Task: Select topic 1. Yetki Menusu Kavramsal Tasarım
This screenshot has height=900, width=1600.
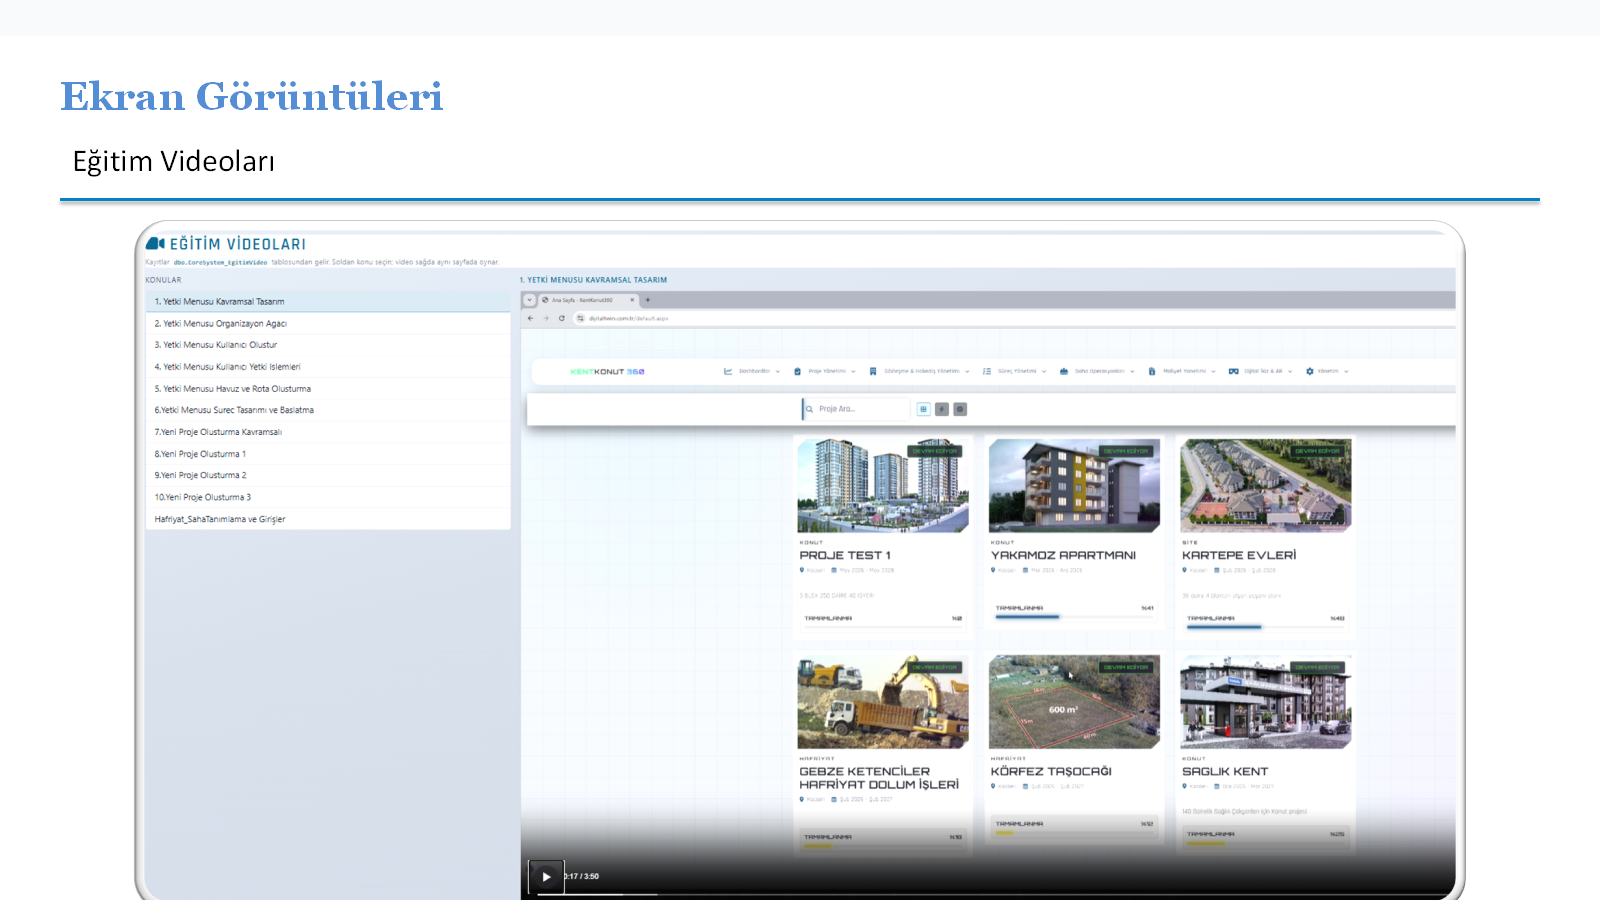Action: pos(328,301)
